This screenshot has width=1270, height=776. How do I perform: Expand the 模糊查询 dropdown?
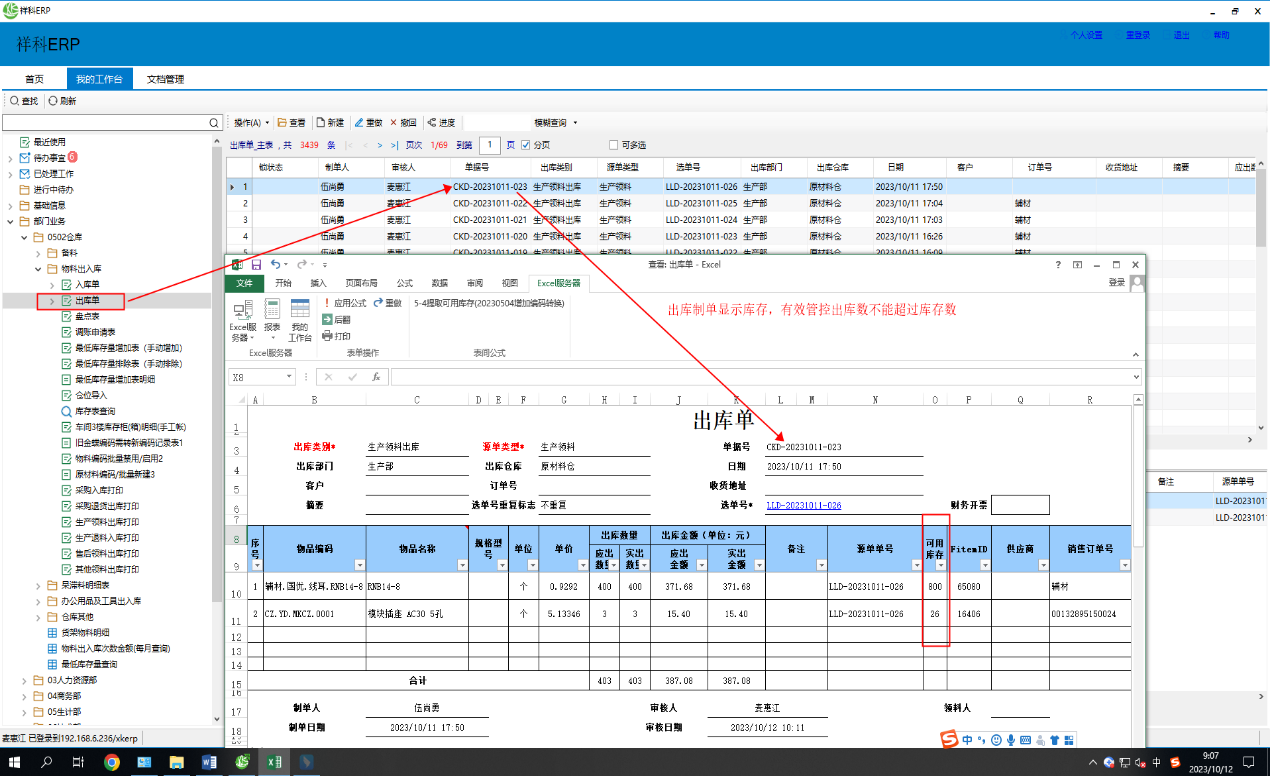pos(575,122)
